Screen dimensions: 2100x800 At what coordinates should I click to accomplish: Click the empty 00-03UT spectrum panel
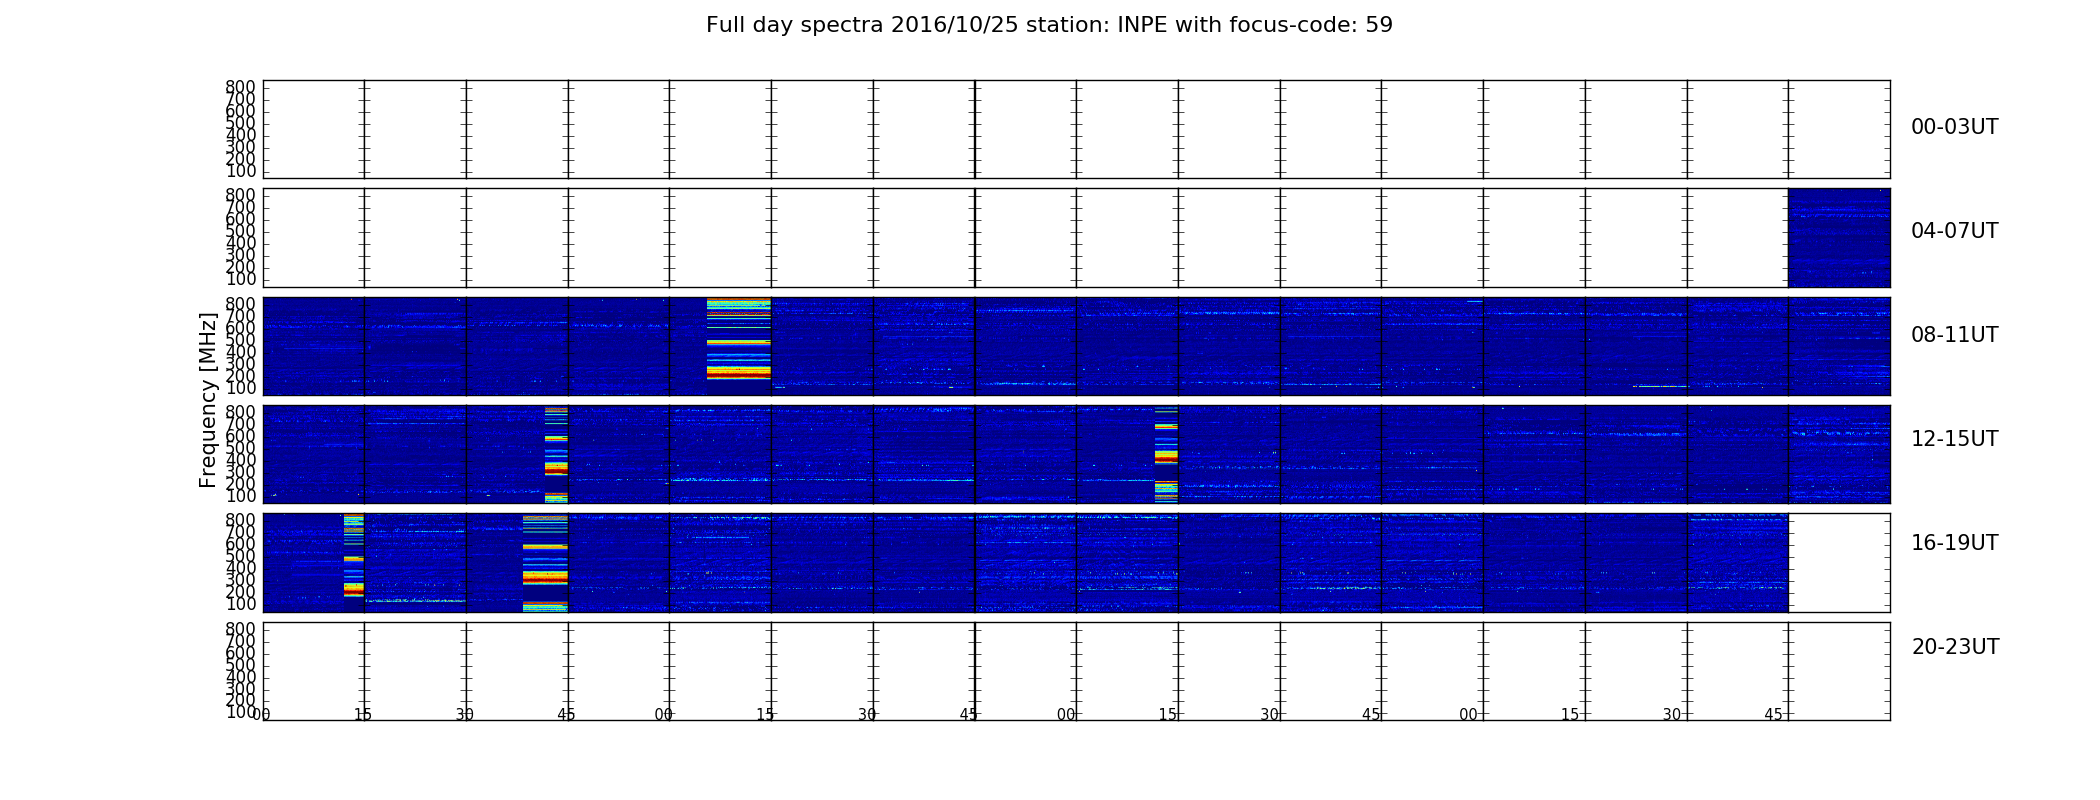point(1076,129)
